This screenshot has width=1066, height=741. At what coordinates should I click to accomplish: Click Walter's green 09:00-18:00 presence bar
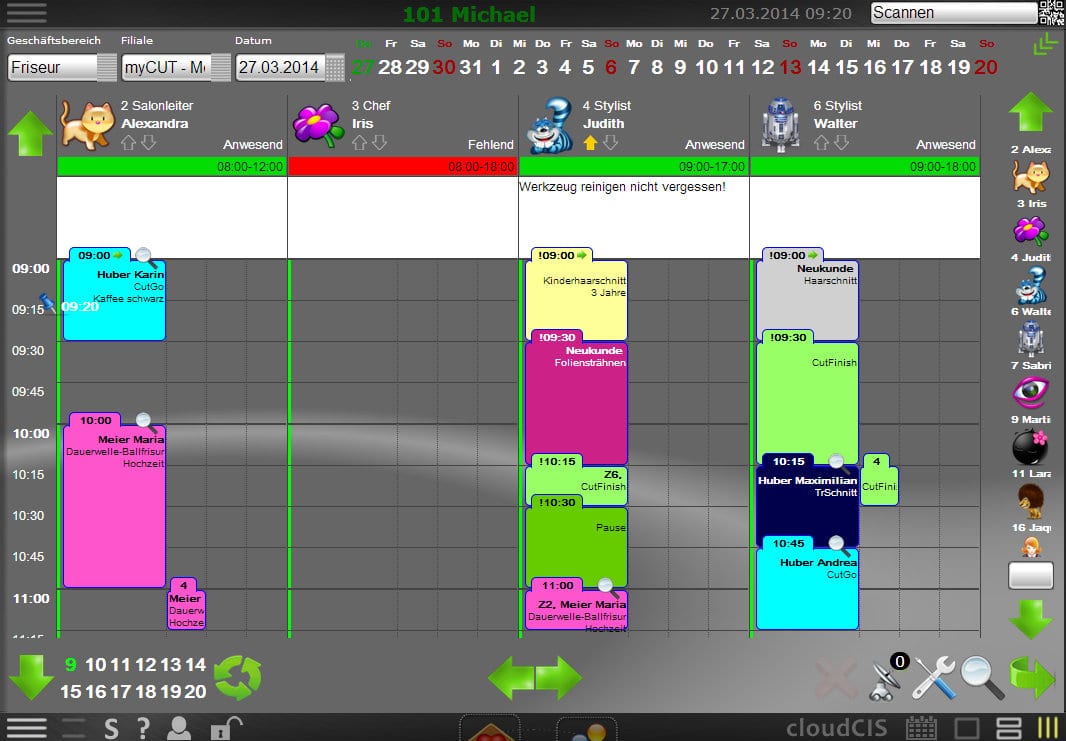865,167
